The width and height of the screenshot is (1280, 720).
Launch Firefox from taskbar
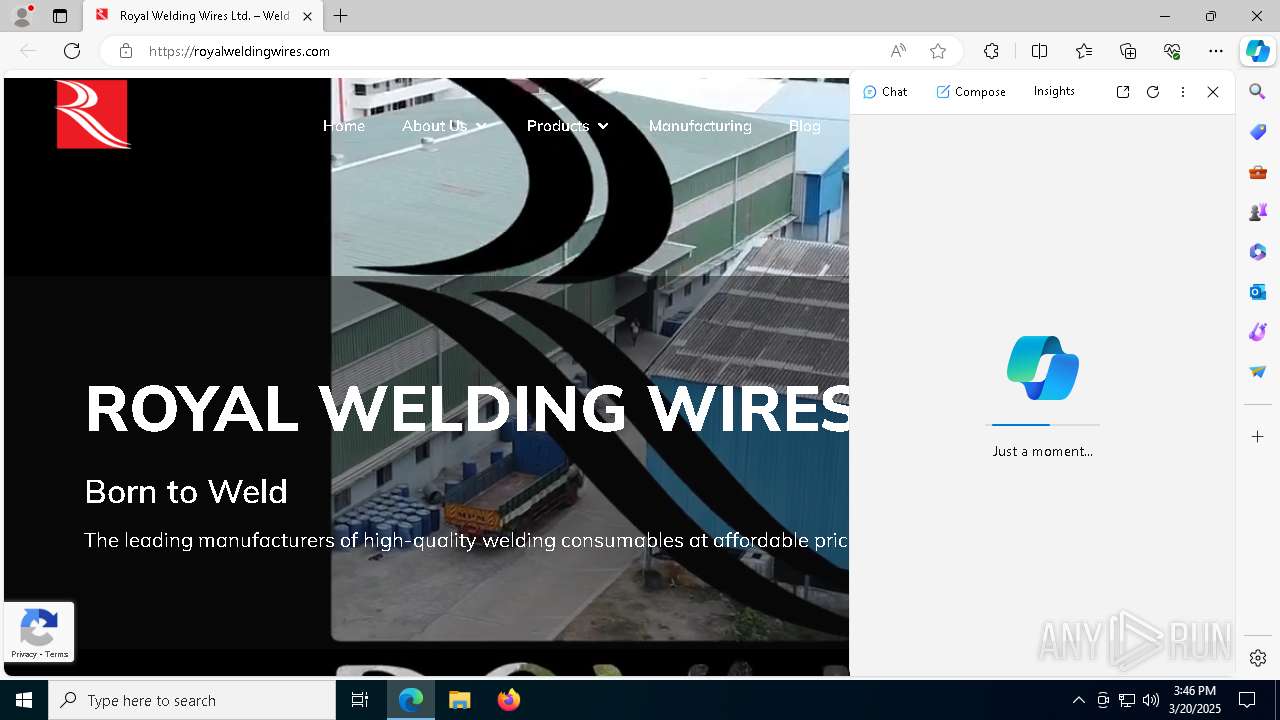click(x=509, y=700)
